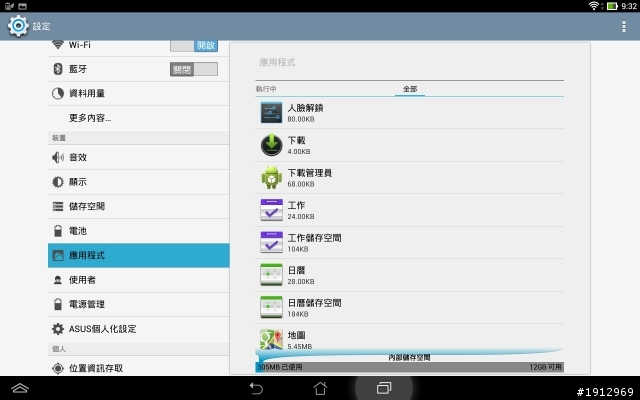Tap the Bluetooth icon beside 藍牙

click(x=58, y=69)
